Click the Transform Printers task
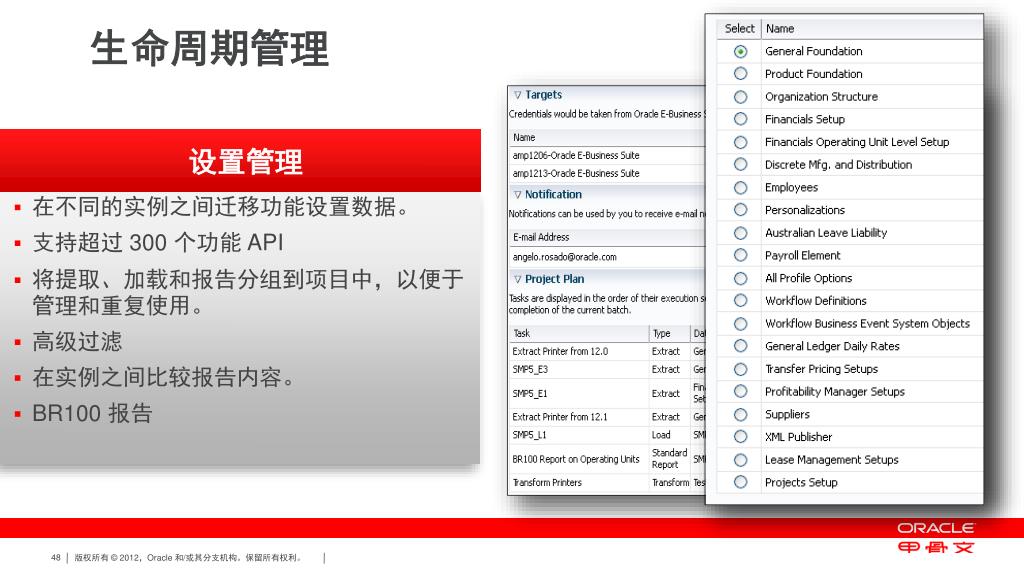Screen dimensions: 1024x576 point(547,483)
